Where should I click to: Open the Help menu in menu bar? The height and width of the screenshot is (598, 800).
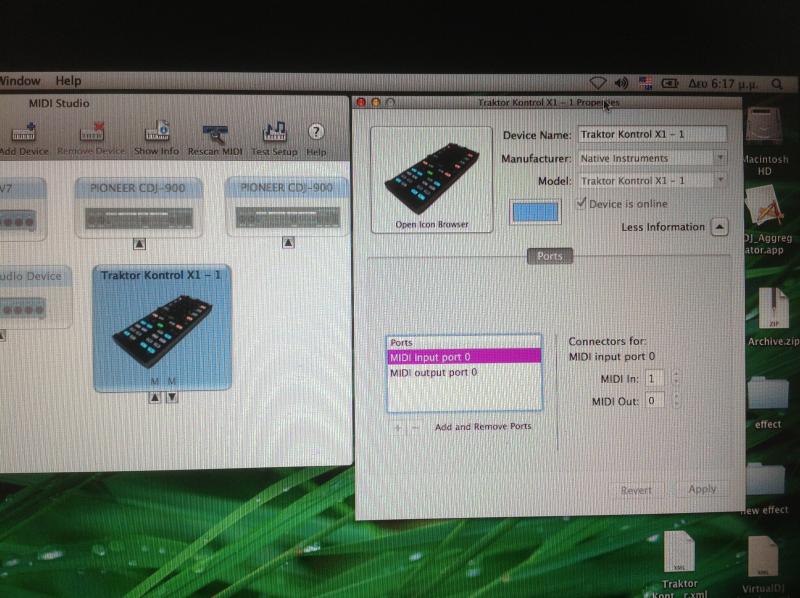click(68, 81)
